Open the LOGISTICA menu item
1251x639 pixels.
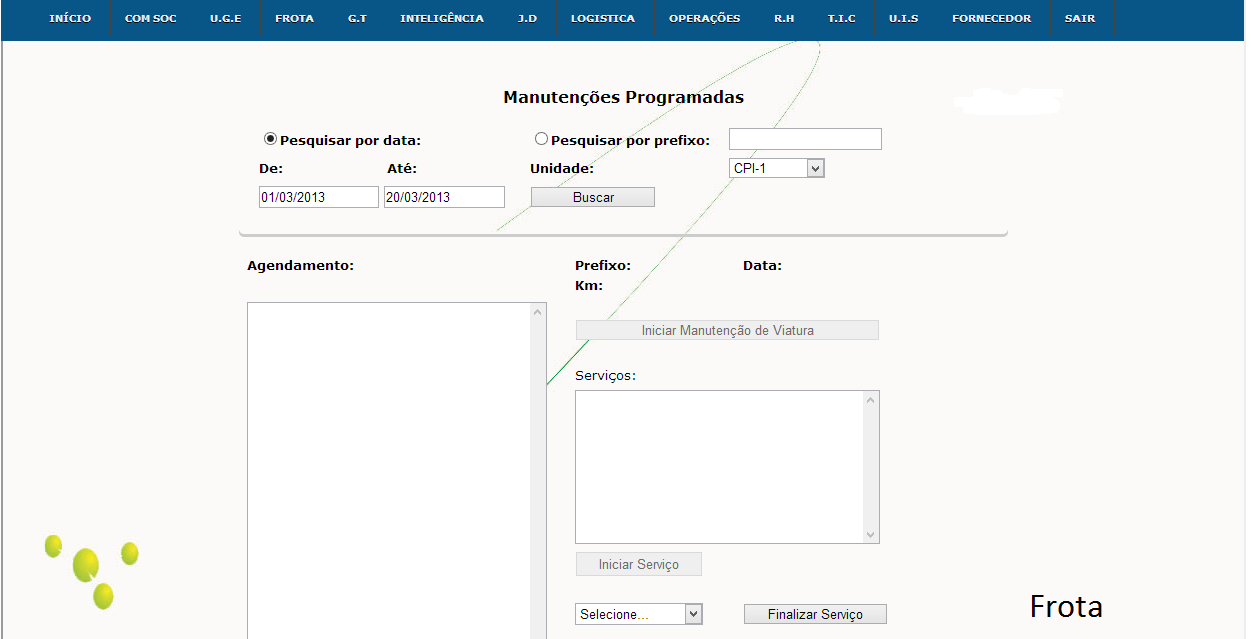[x=602, y=19]
